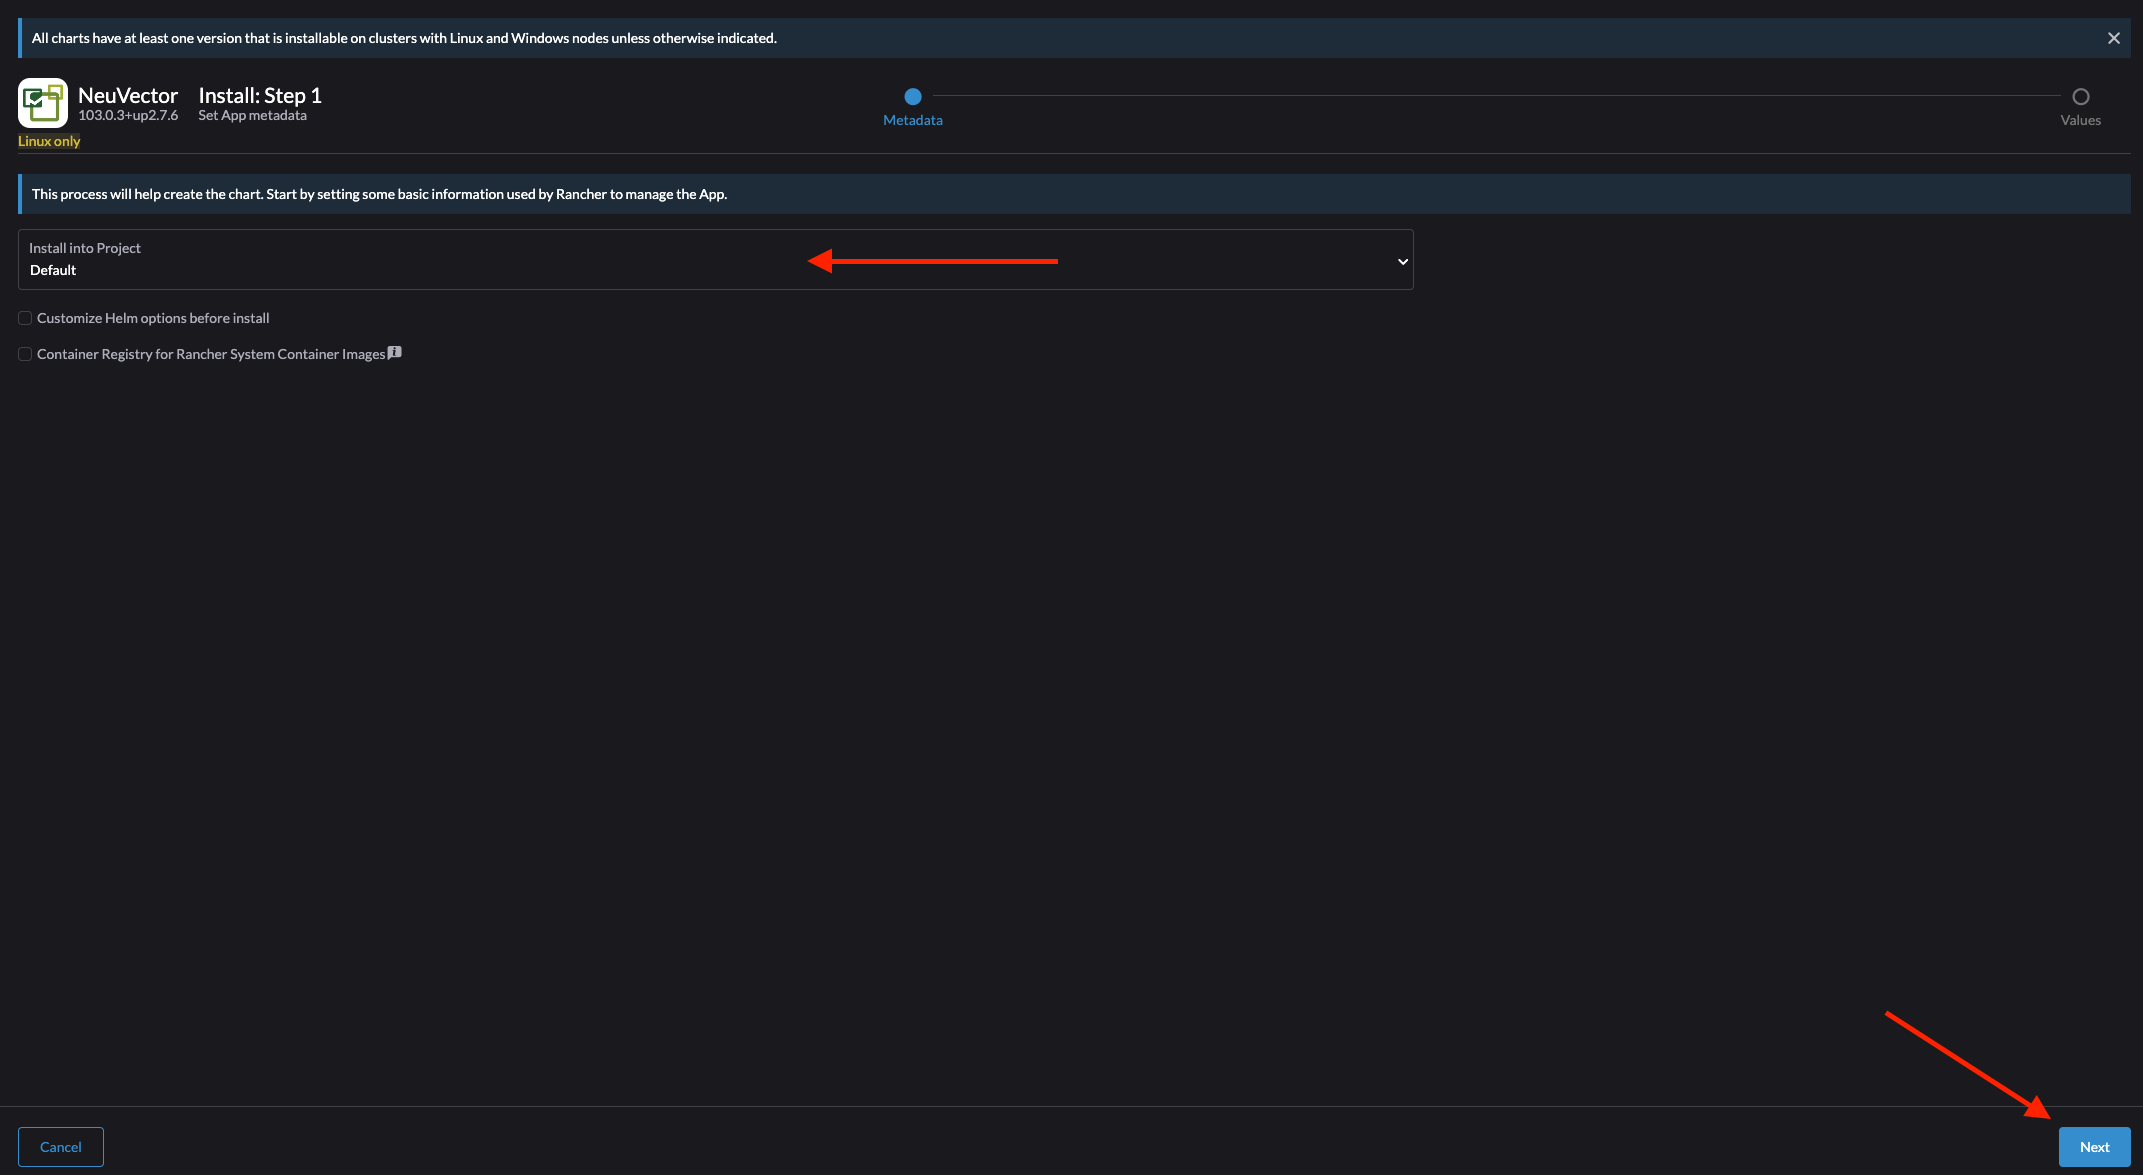Click the dropdown chevron for project selection

[1402, 262]
